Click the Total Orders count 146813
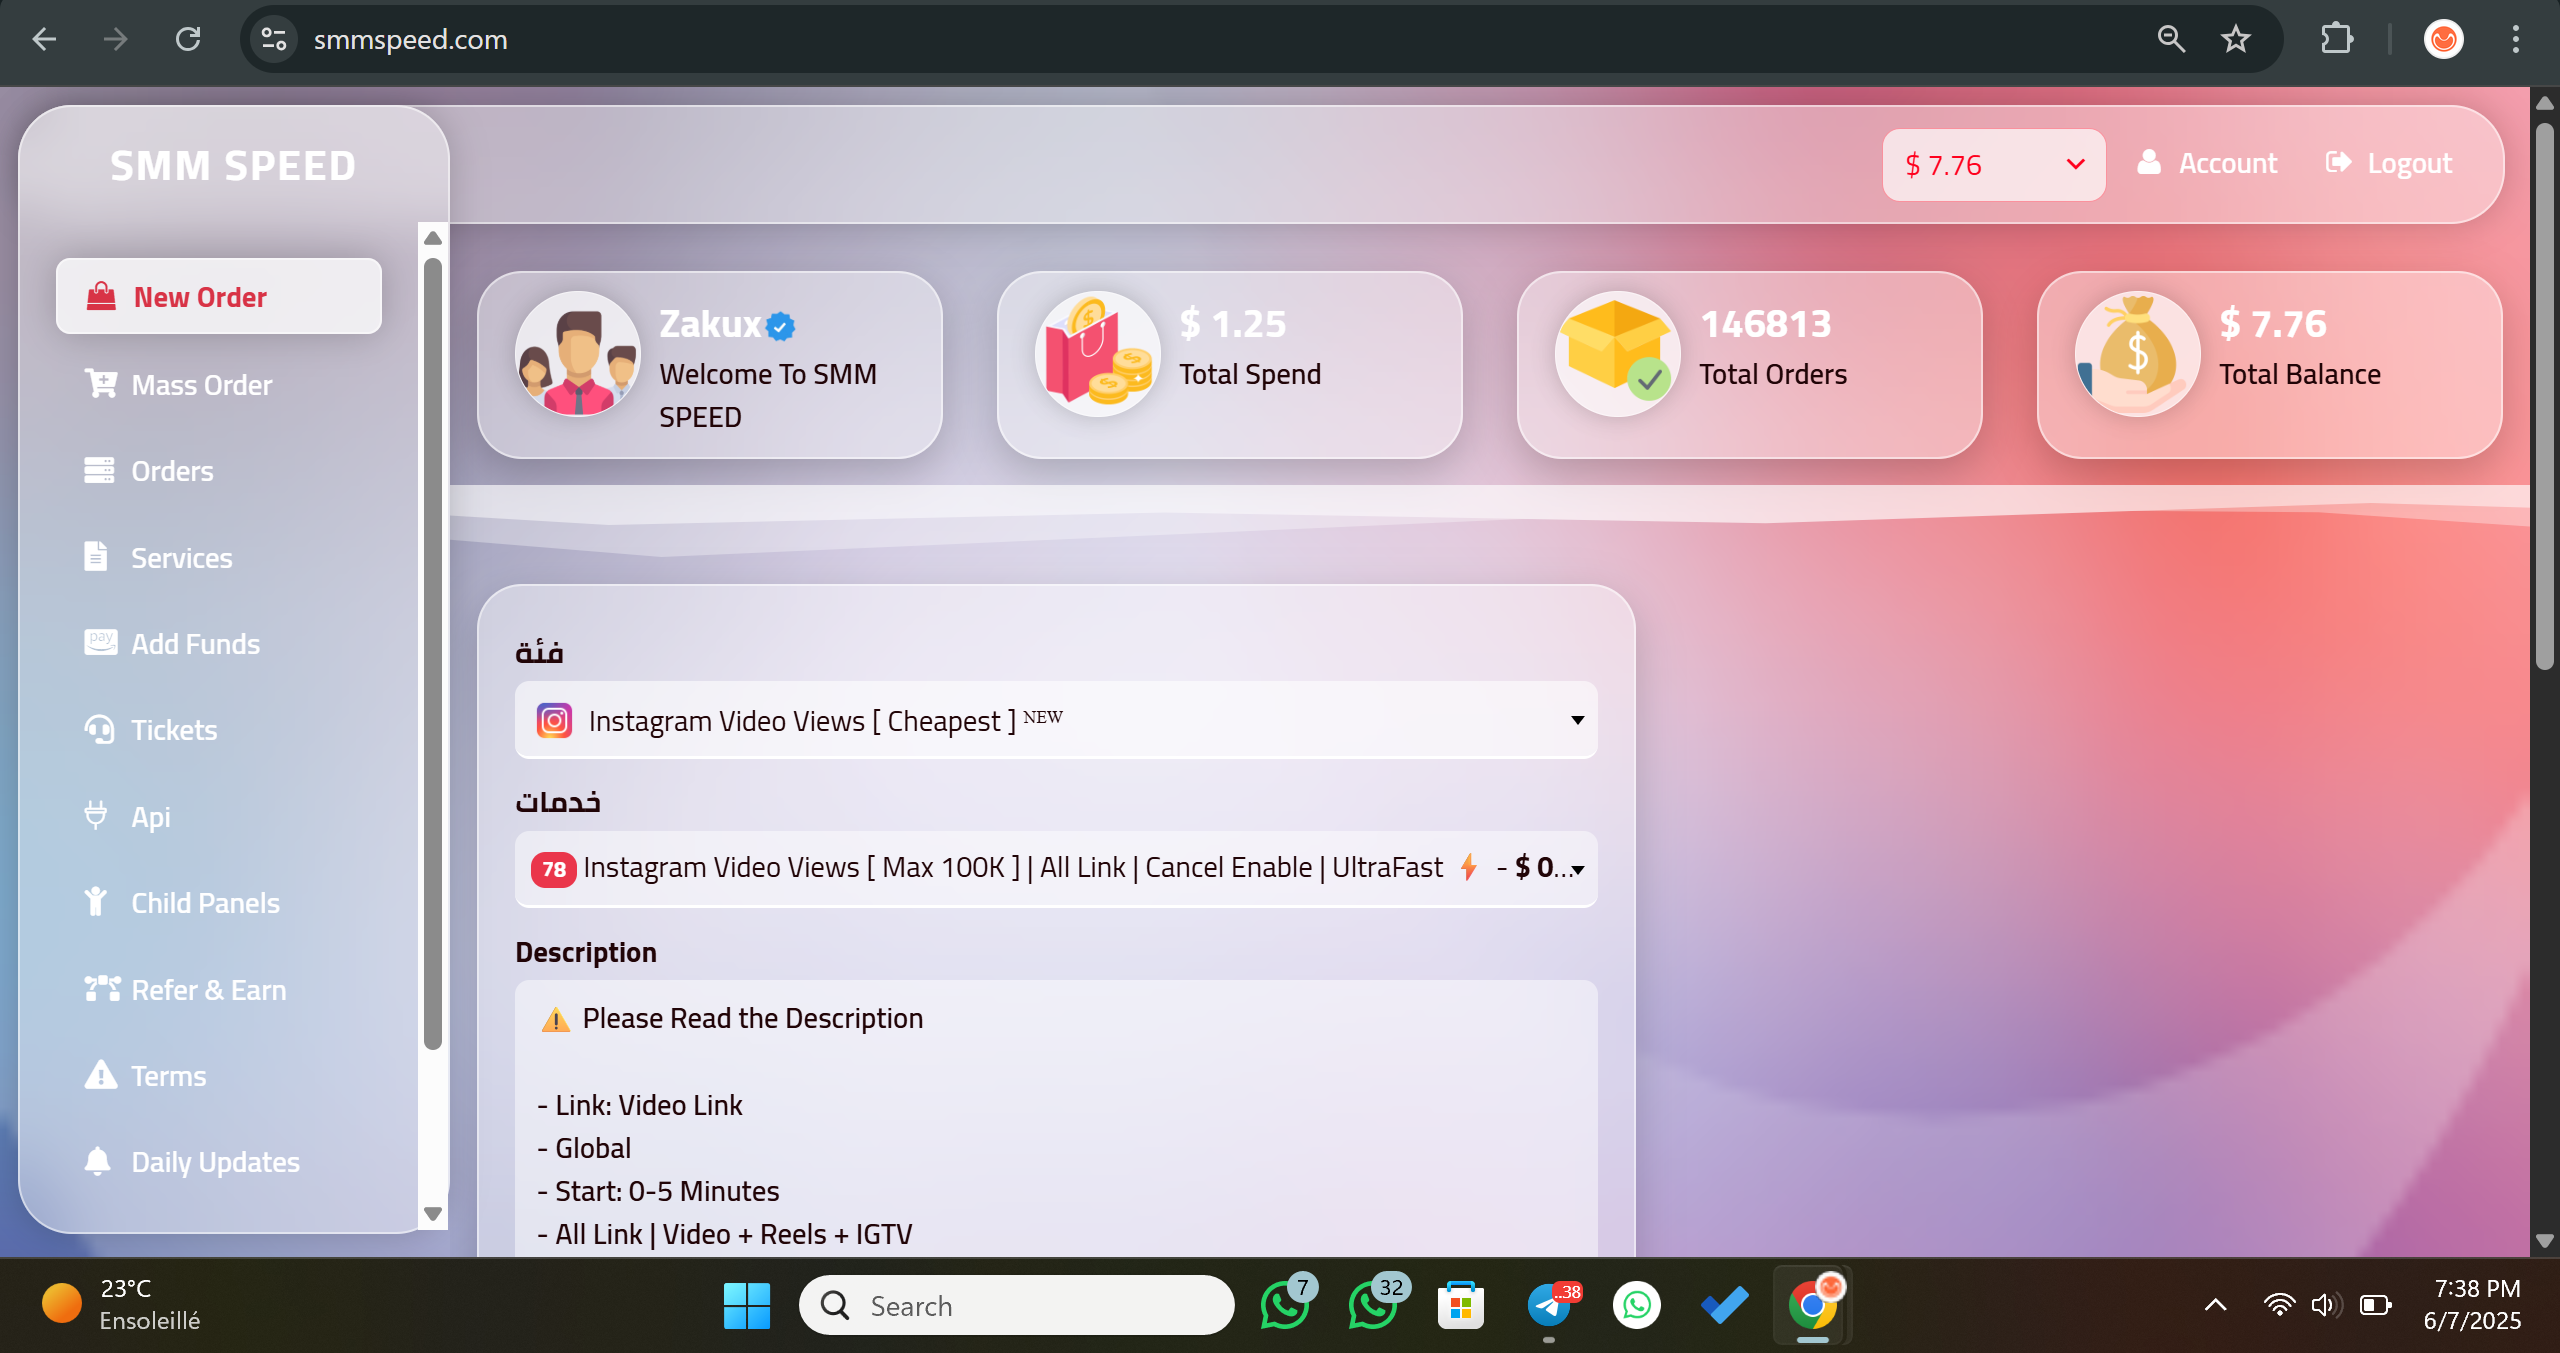2560x1353 pixels. point(1766,324)
